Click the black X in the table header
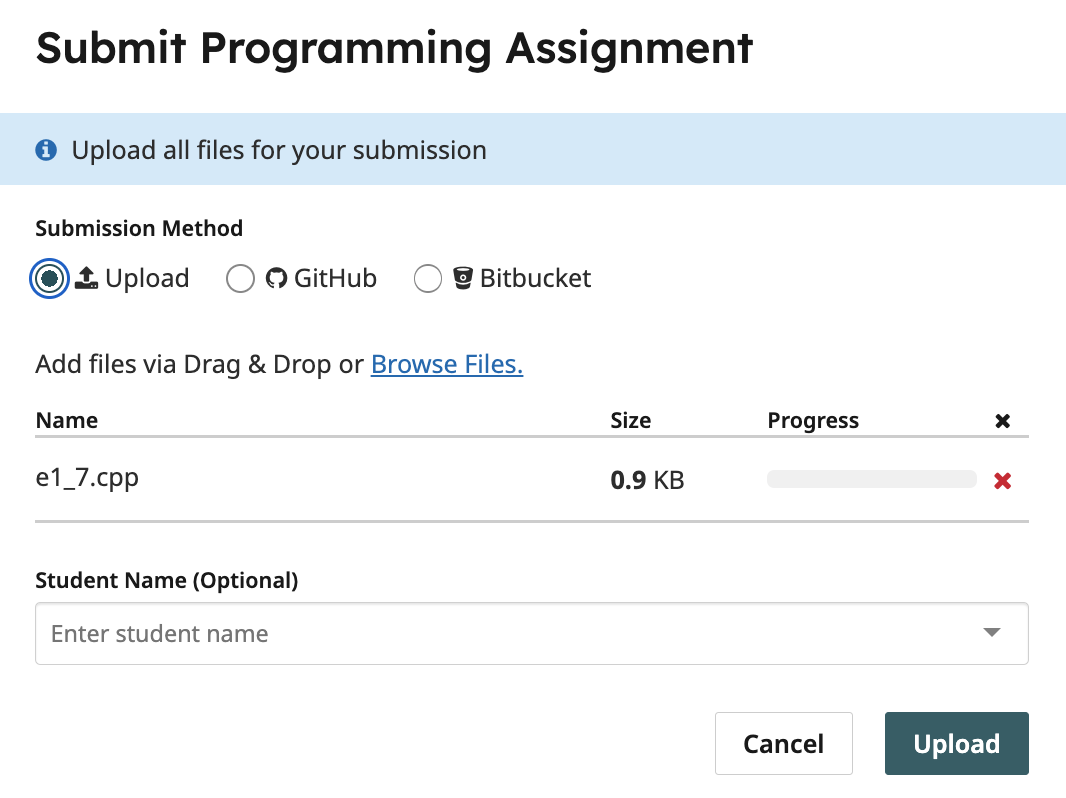This screenshot has width=1066, height=798. click(1002, 421)
